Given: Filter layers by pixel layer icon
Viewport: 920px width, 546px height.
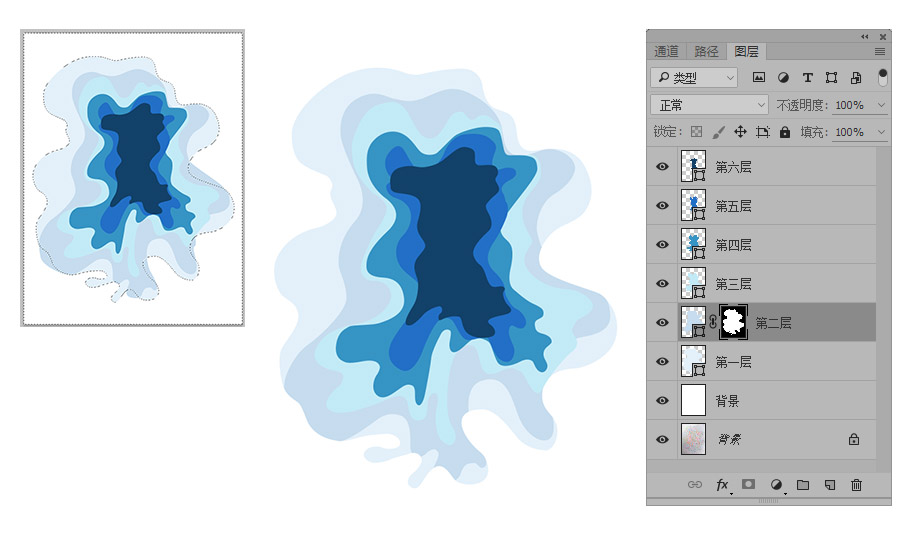Looking at the screenshot, I should click(x=759, y=77).
